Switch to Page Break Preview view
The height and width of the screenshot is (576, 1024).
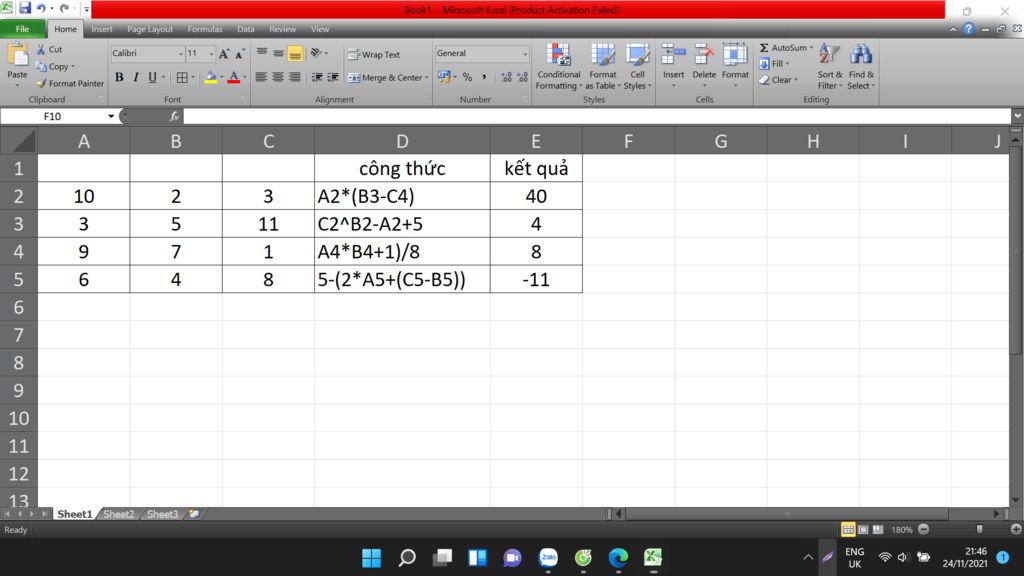click(878, 530)
